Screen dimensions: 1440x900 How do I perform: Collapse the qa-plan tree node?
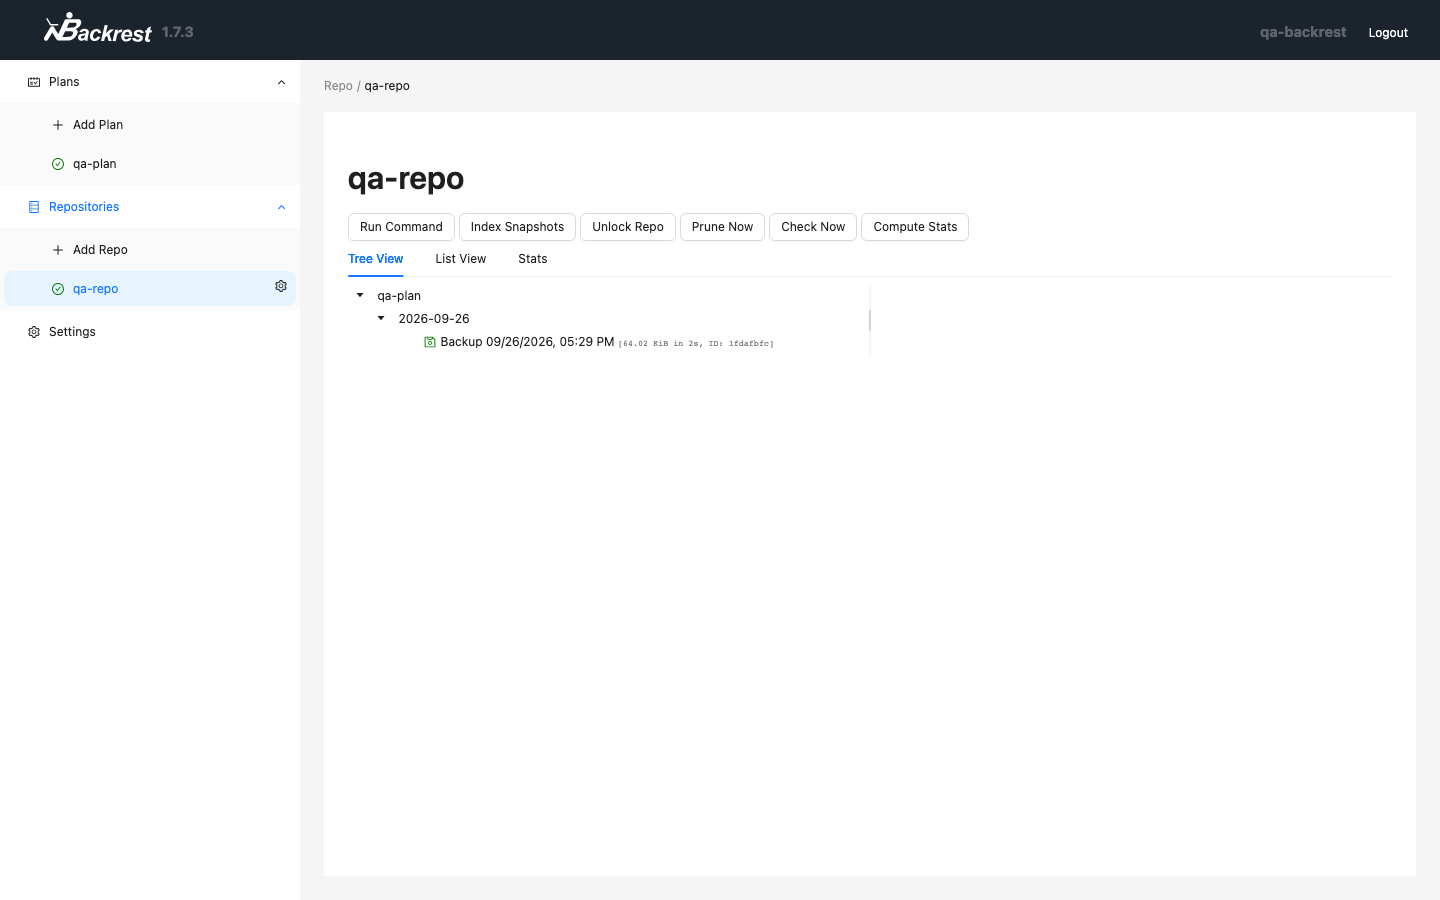point(360,295)
